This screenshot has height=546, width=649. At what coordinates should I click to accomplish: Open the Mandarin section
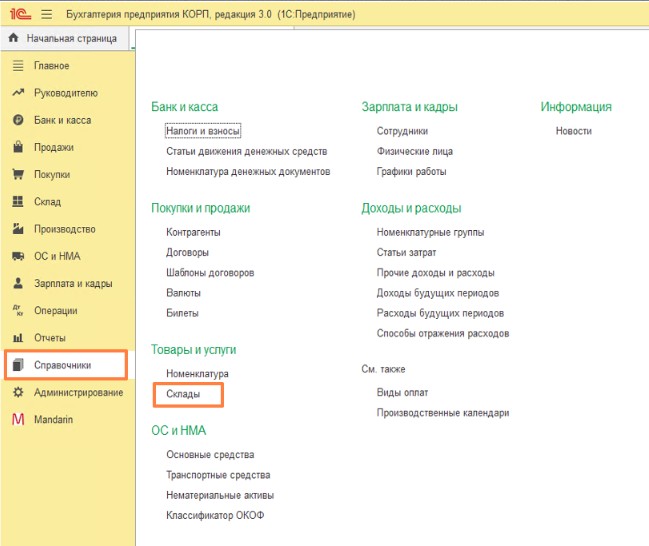[53, 419]
